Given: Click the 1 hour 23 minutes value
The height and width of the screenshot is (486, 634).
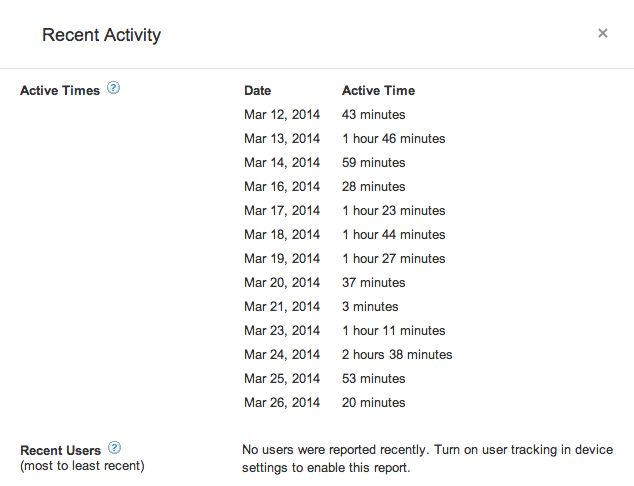Looking at the screenshot, I should coord(393,210).
